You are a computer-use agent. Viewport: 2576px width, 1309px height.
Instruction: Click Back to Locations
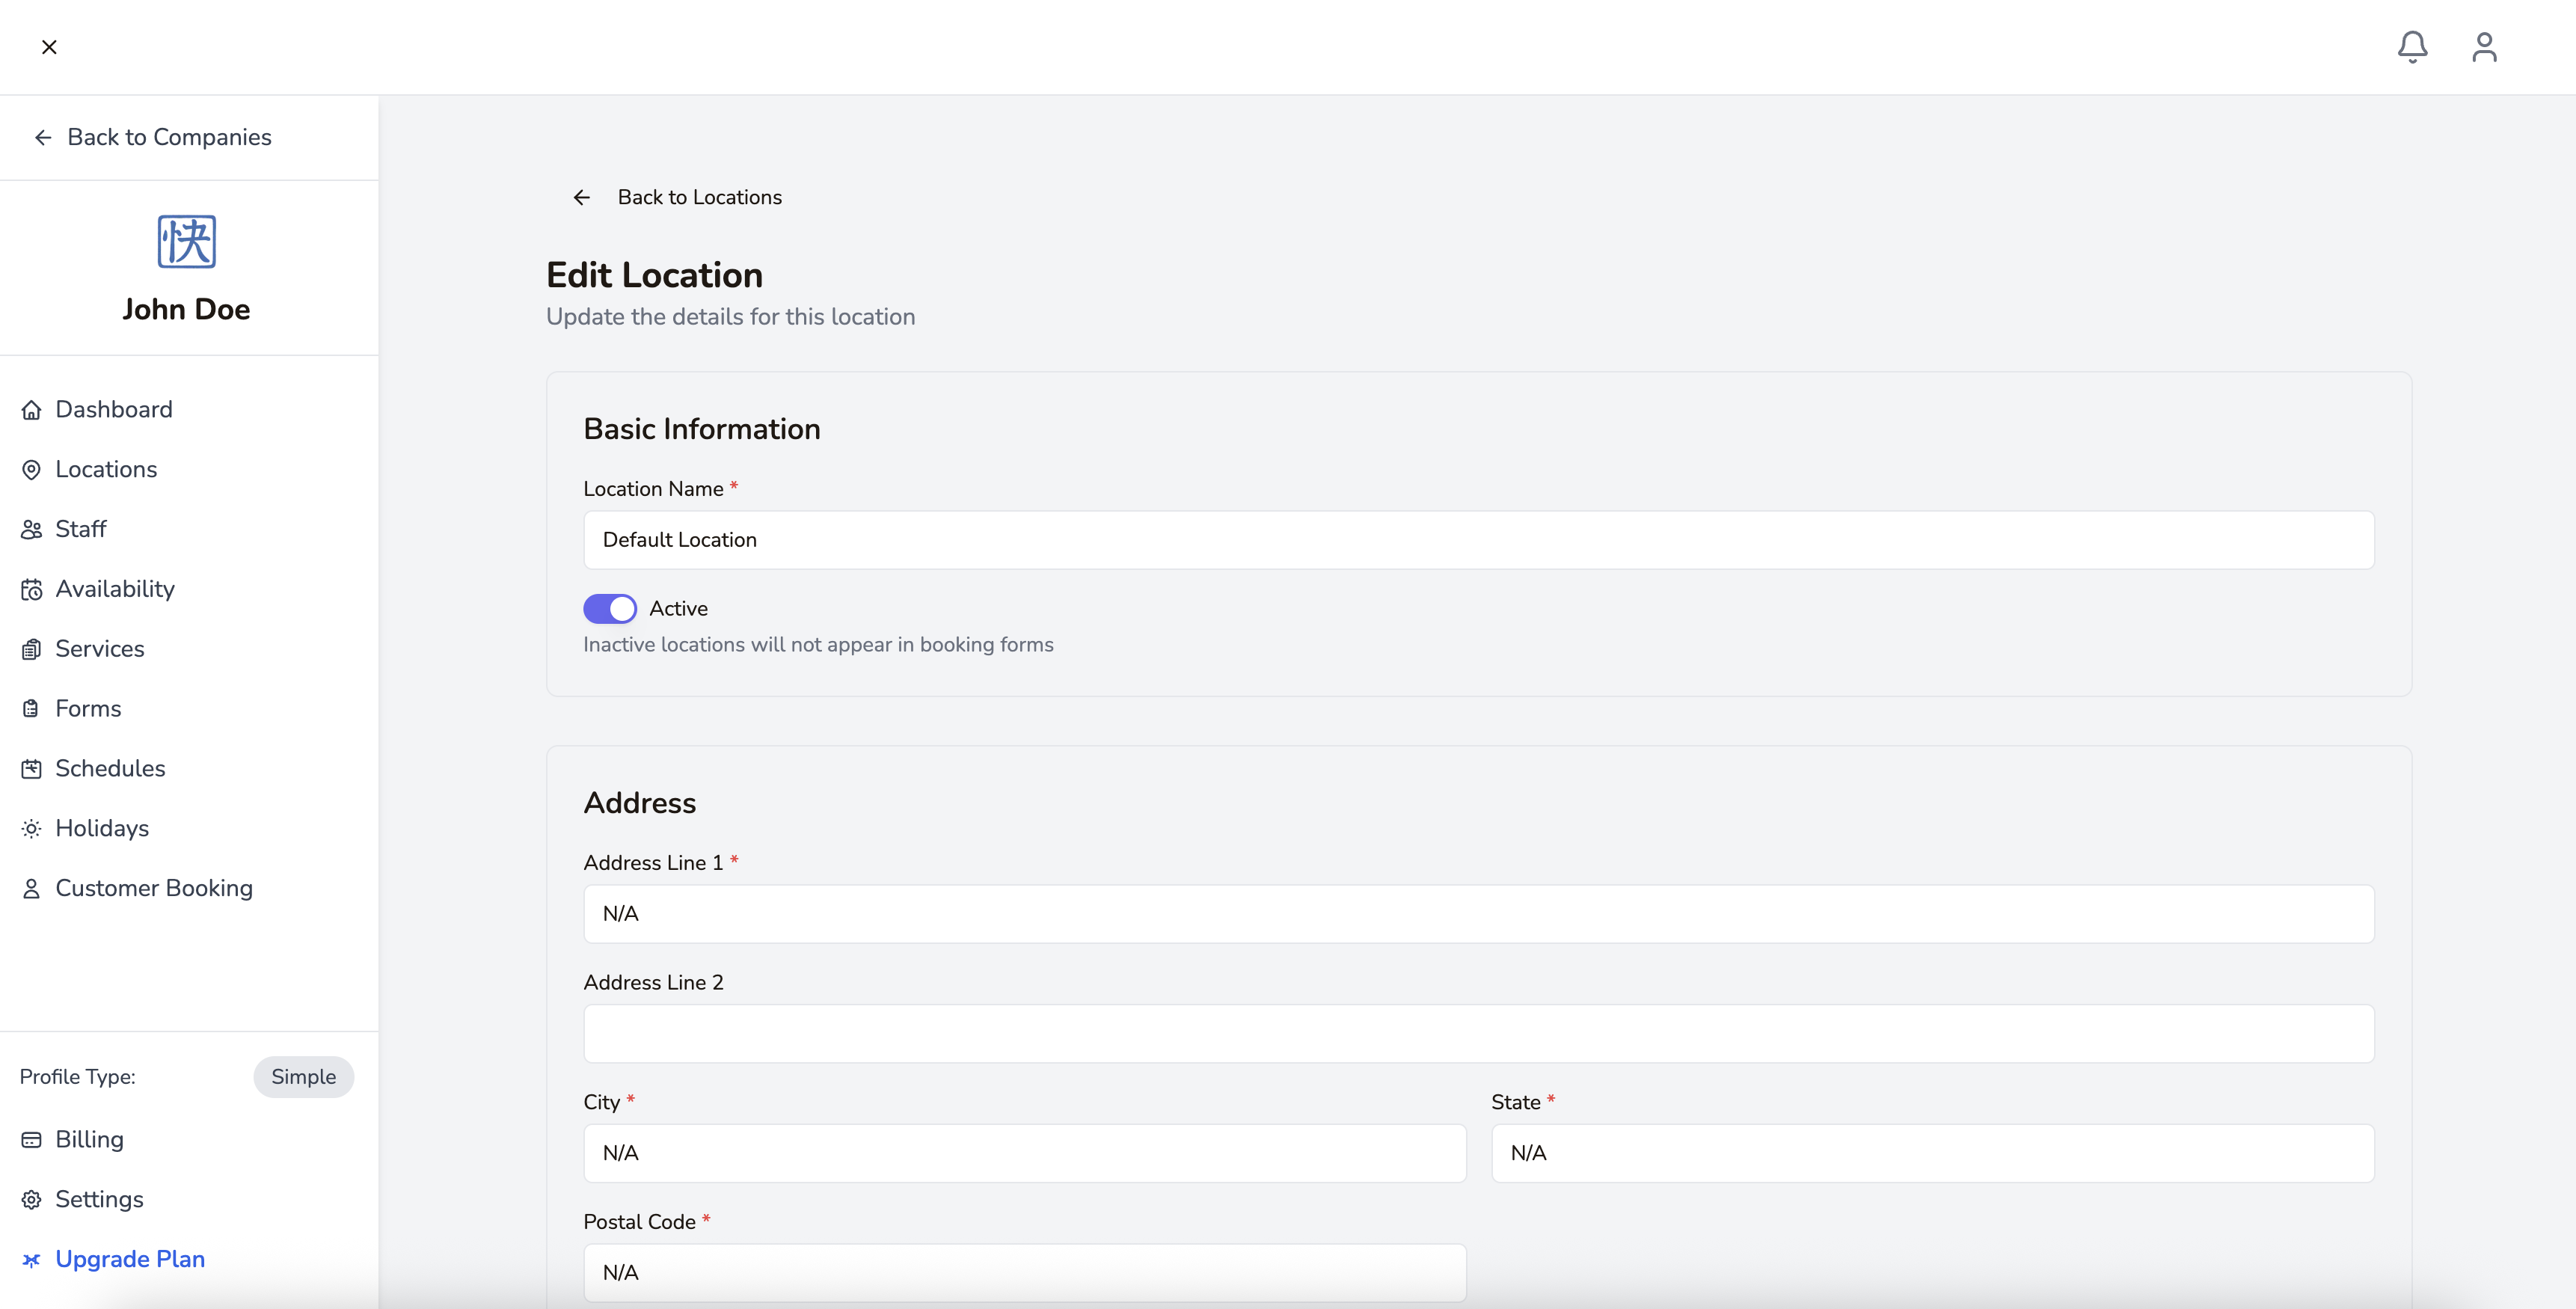[x=698, y=197]
